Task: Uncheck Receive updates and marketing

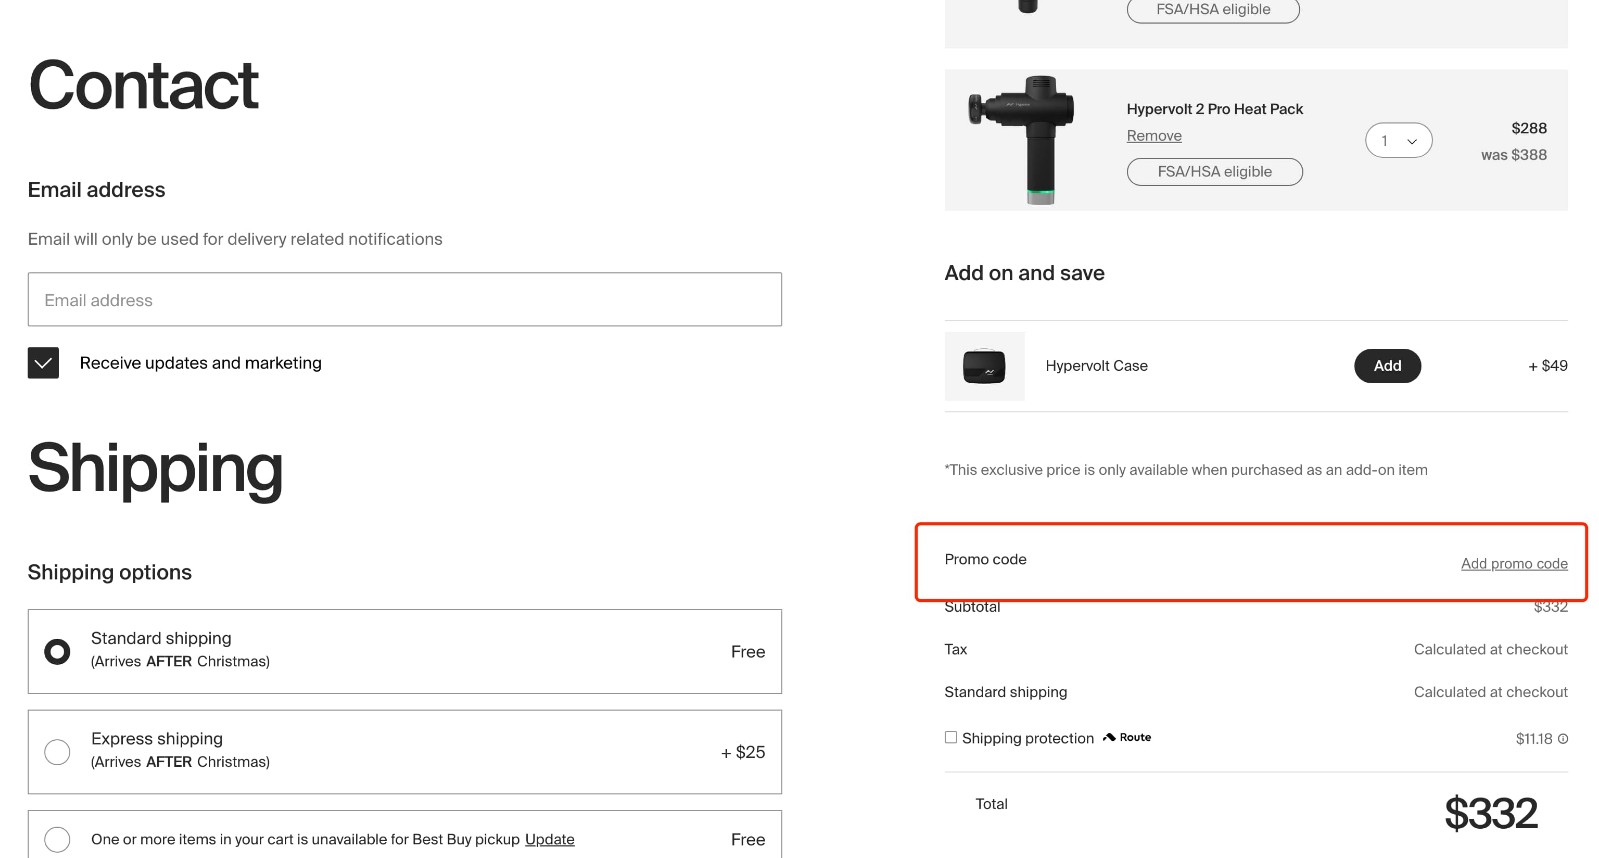Action: (43, 363)
